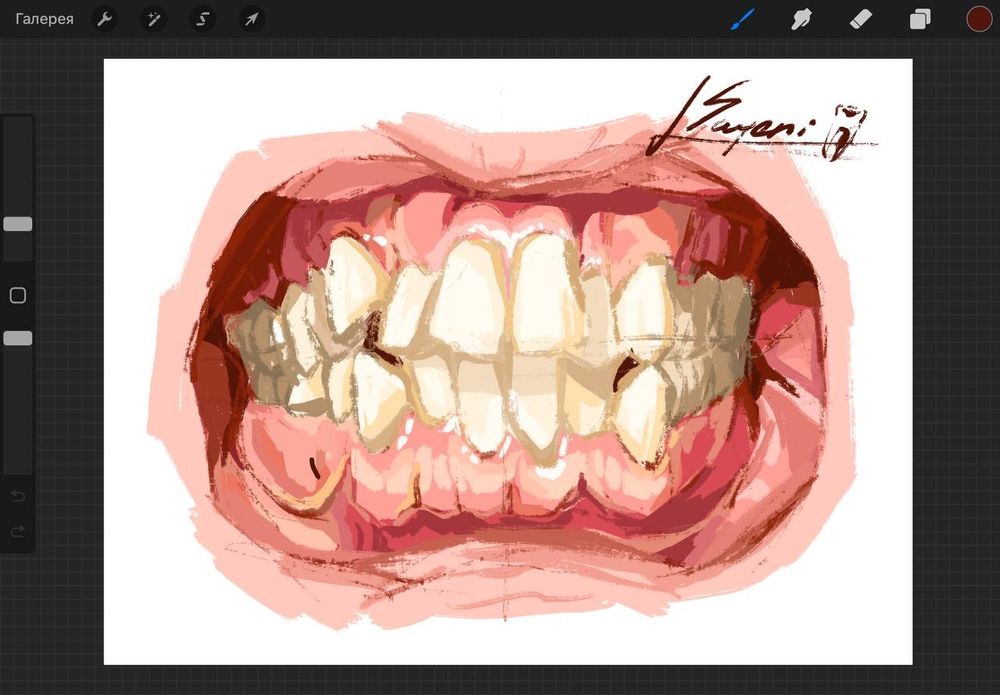
Task: Open the active color swatch picker
Action: tap(979, 19)
